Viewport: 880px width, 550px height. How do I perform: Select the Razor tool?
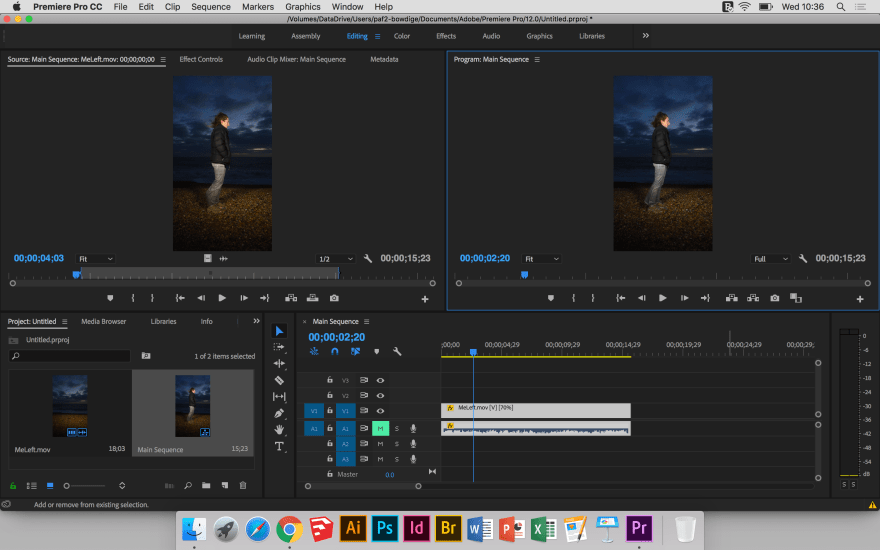[279, 380]
